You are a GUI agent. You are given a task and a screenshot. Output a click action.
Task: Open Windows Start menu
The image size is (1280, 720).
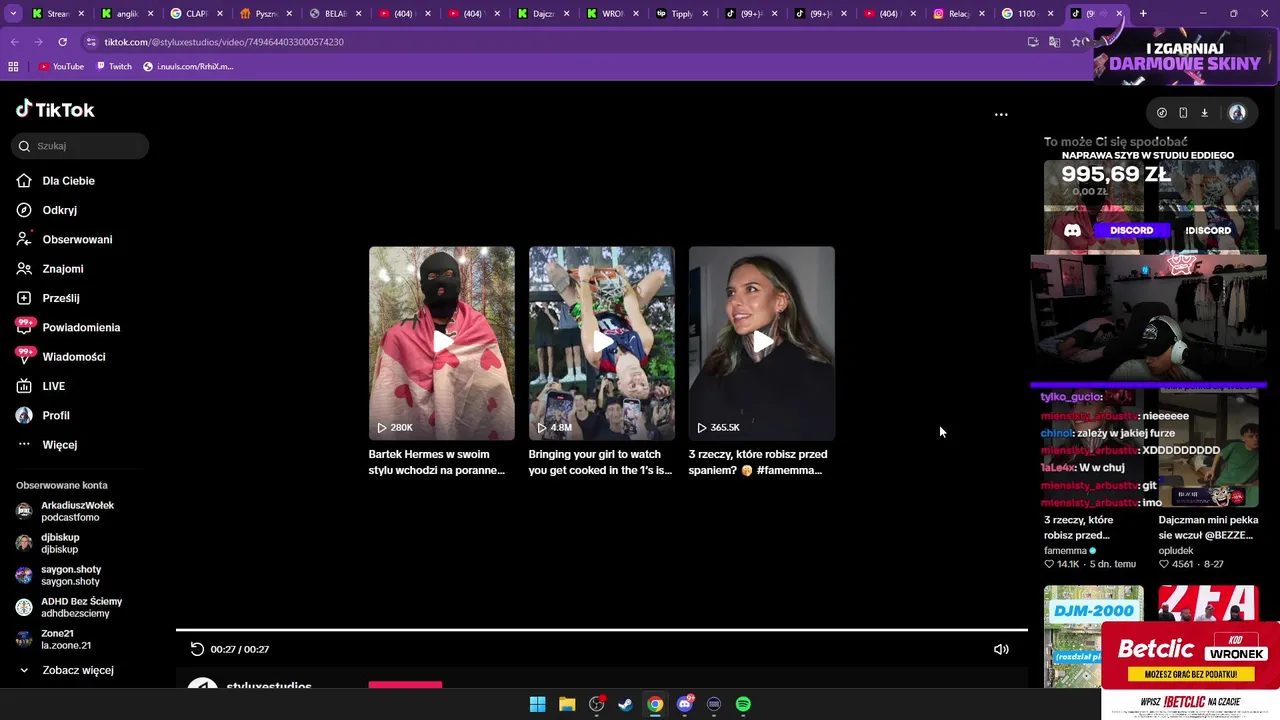pos(537,704)
